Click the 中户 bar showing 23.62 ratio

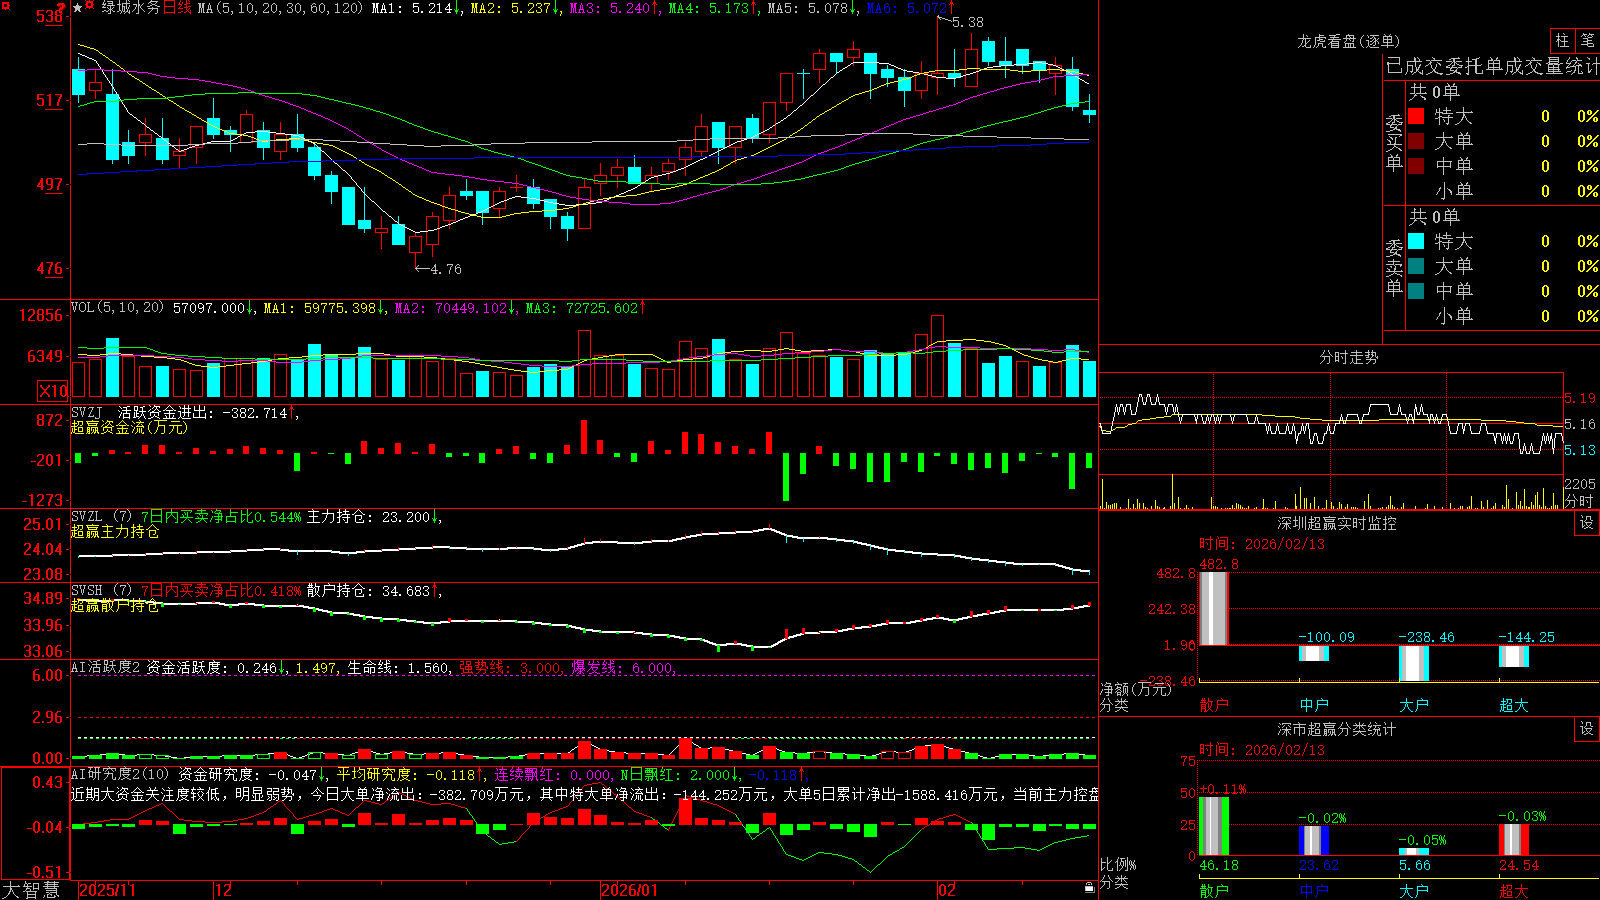[x=1314, y=841]
